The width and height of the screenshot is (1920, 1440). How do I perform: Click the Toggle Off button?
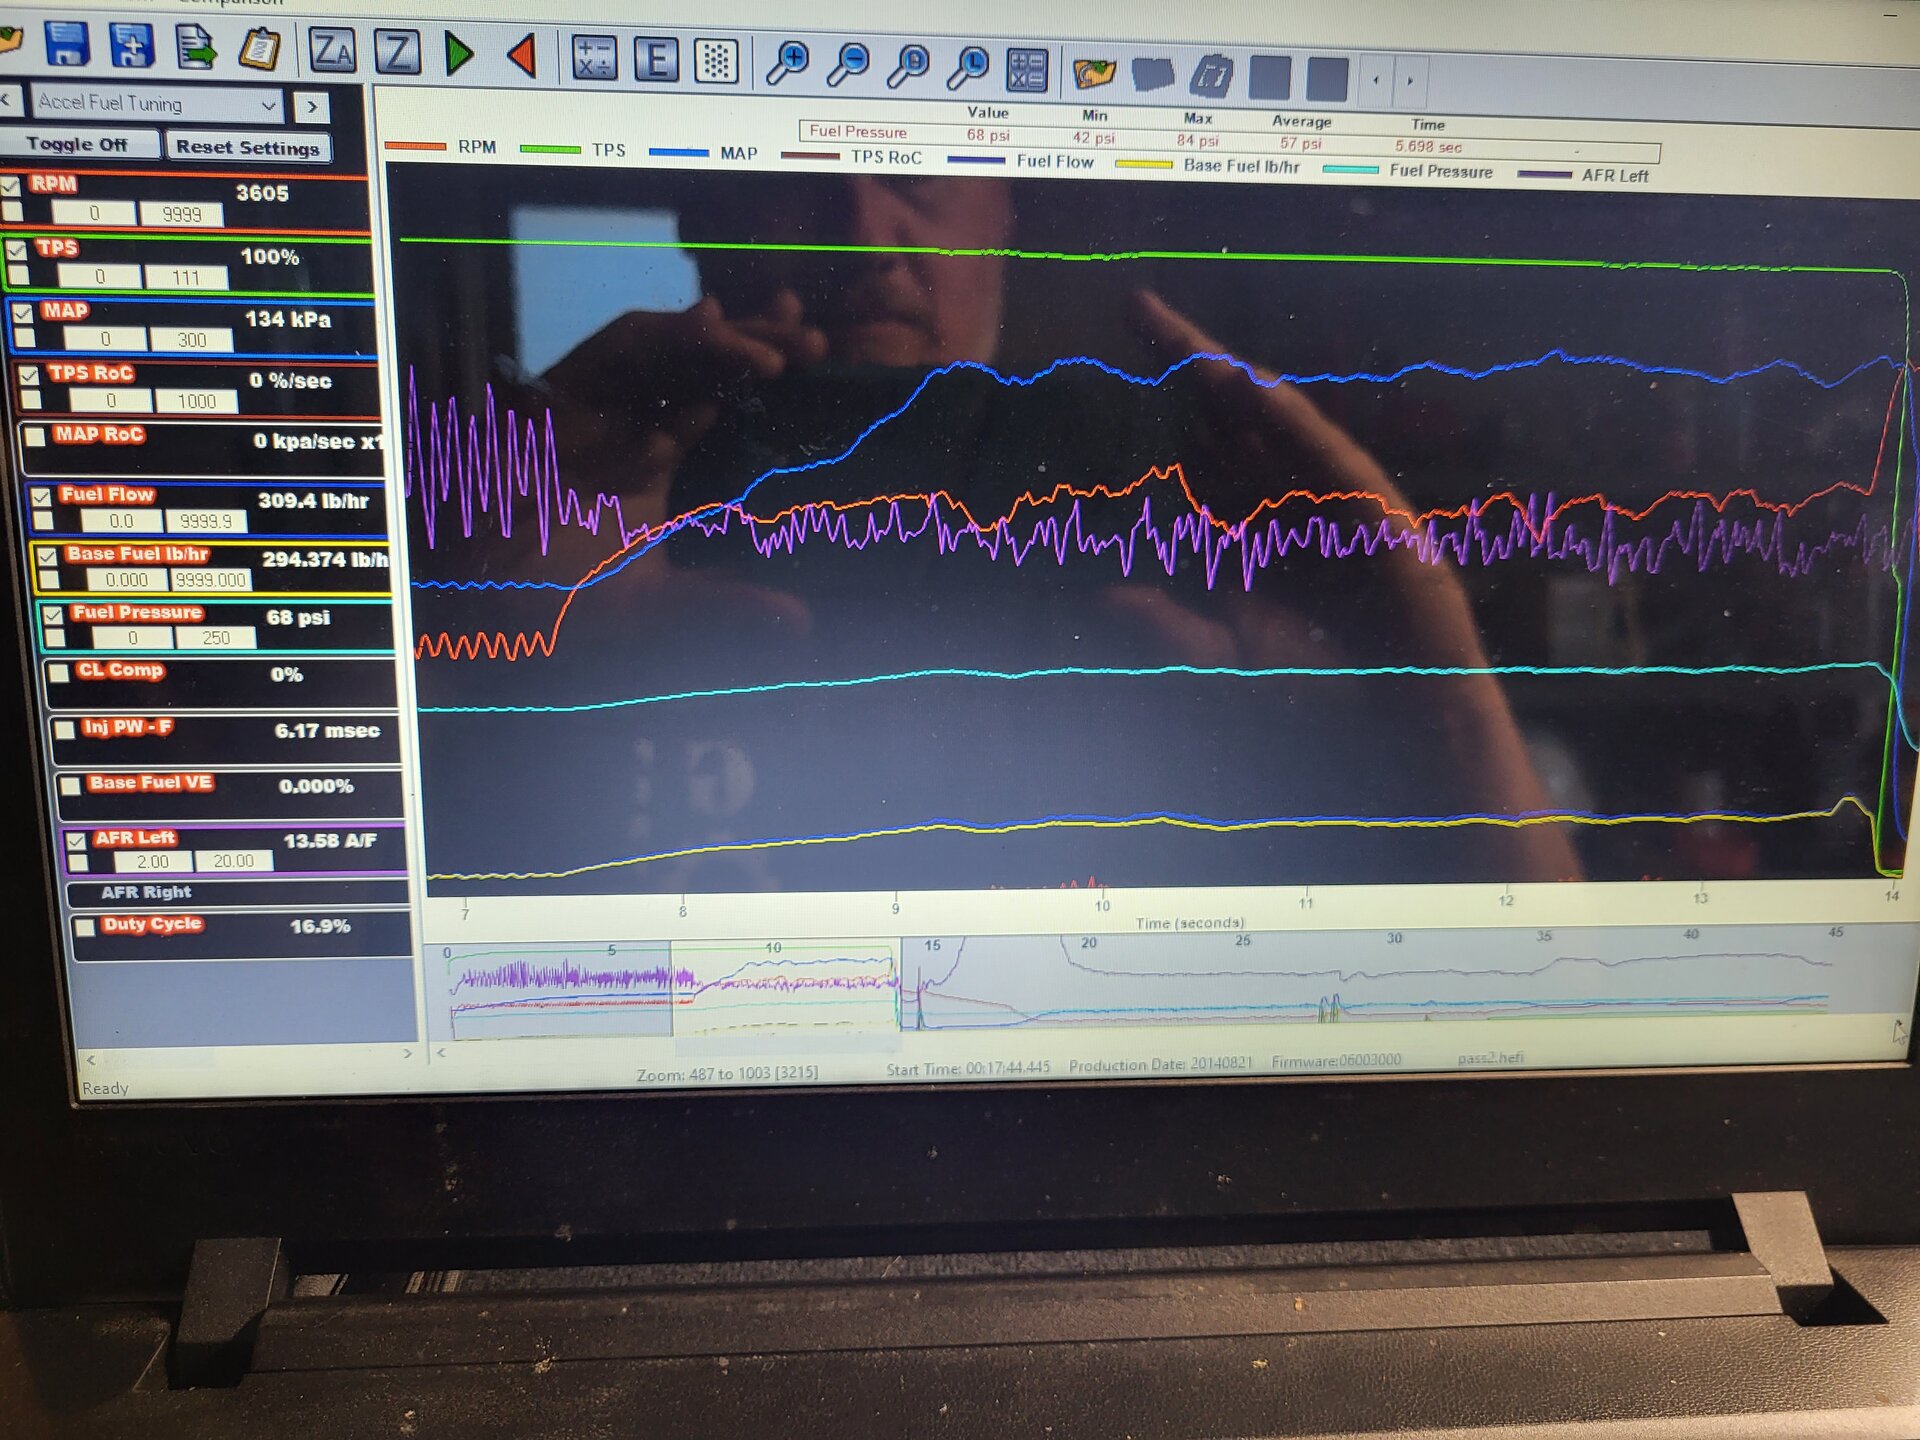click(x=78, y=144)
